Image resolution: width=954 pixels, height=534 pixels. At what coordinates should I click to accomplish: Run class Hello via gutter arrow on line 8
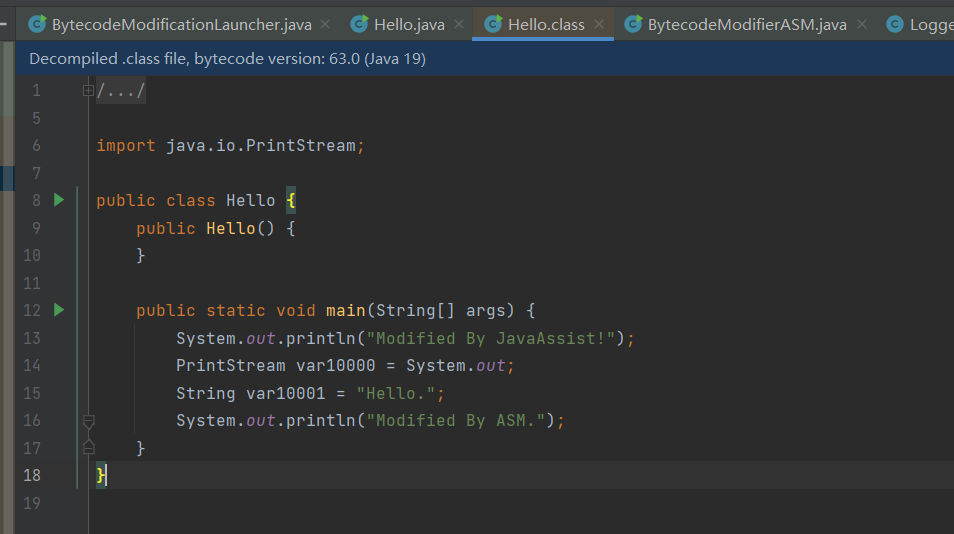pyautogui.click(x=59, y=200)
